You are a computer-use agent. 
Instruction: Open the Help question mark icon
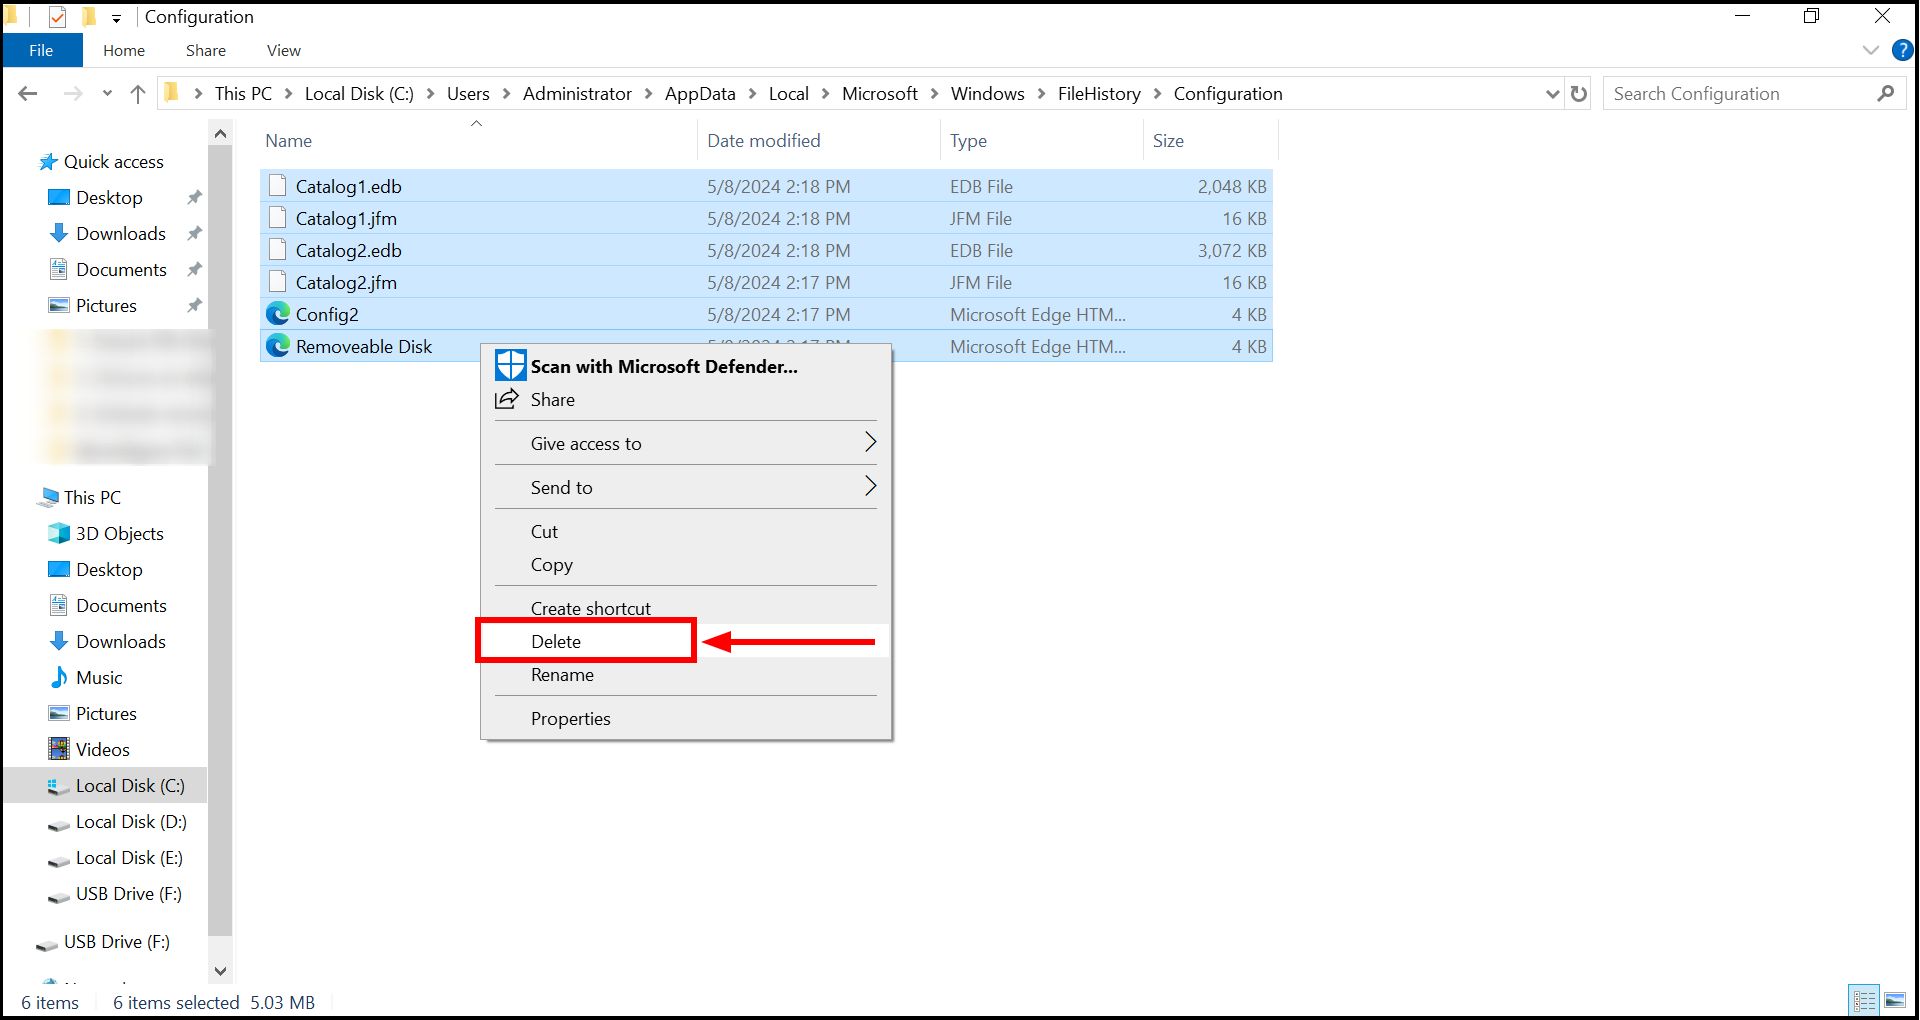point(1902,50)
